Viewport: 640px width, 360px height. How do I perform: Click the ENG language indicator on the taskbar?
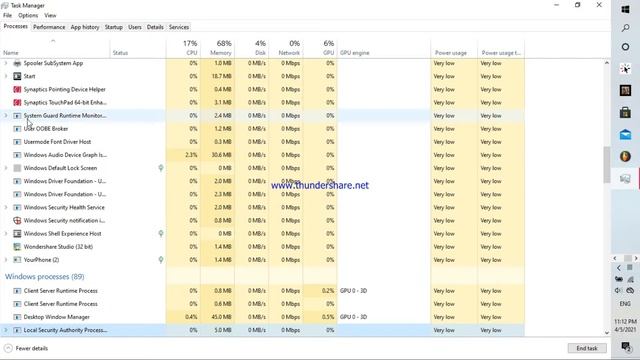[625, 304]
